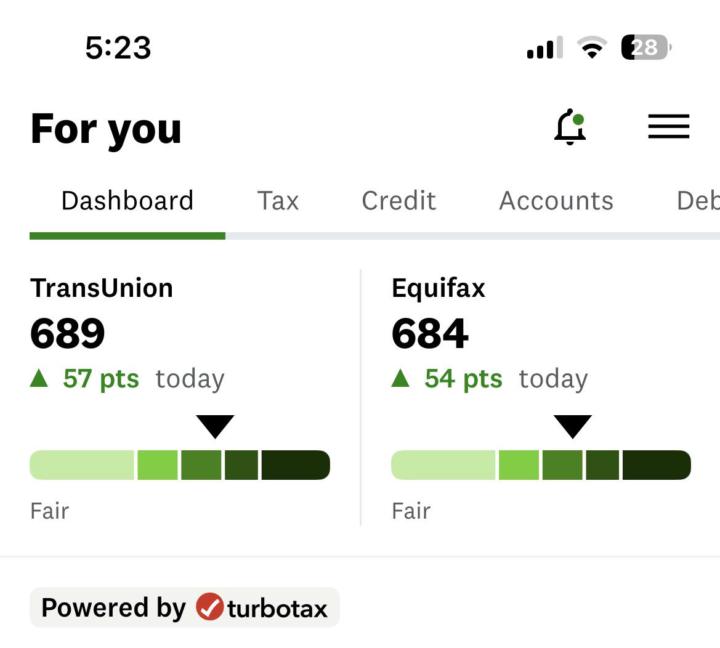Tap the green up arrow beside 57 pts

click(x=40, y=378)
